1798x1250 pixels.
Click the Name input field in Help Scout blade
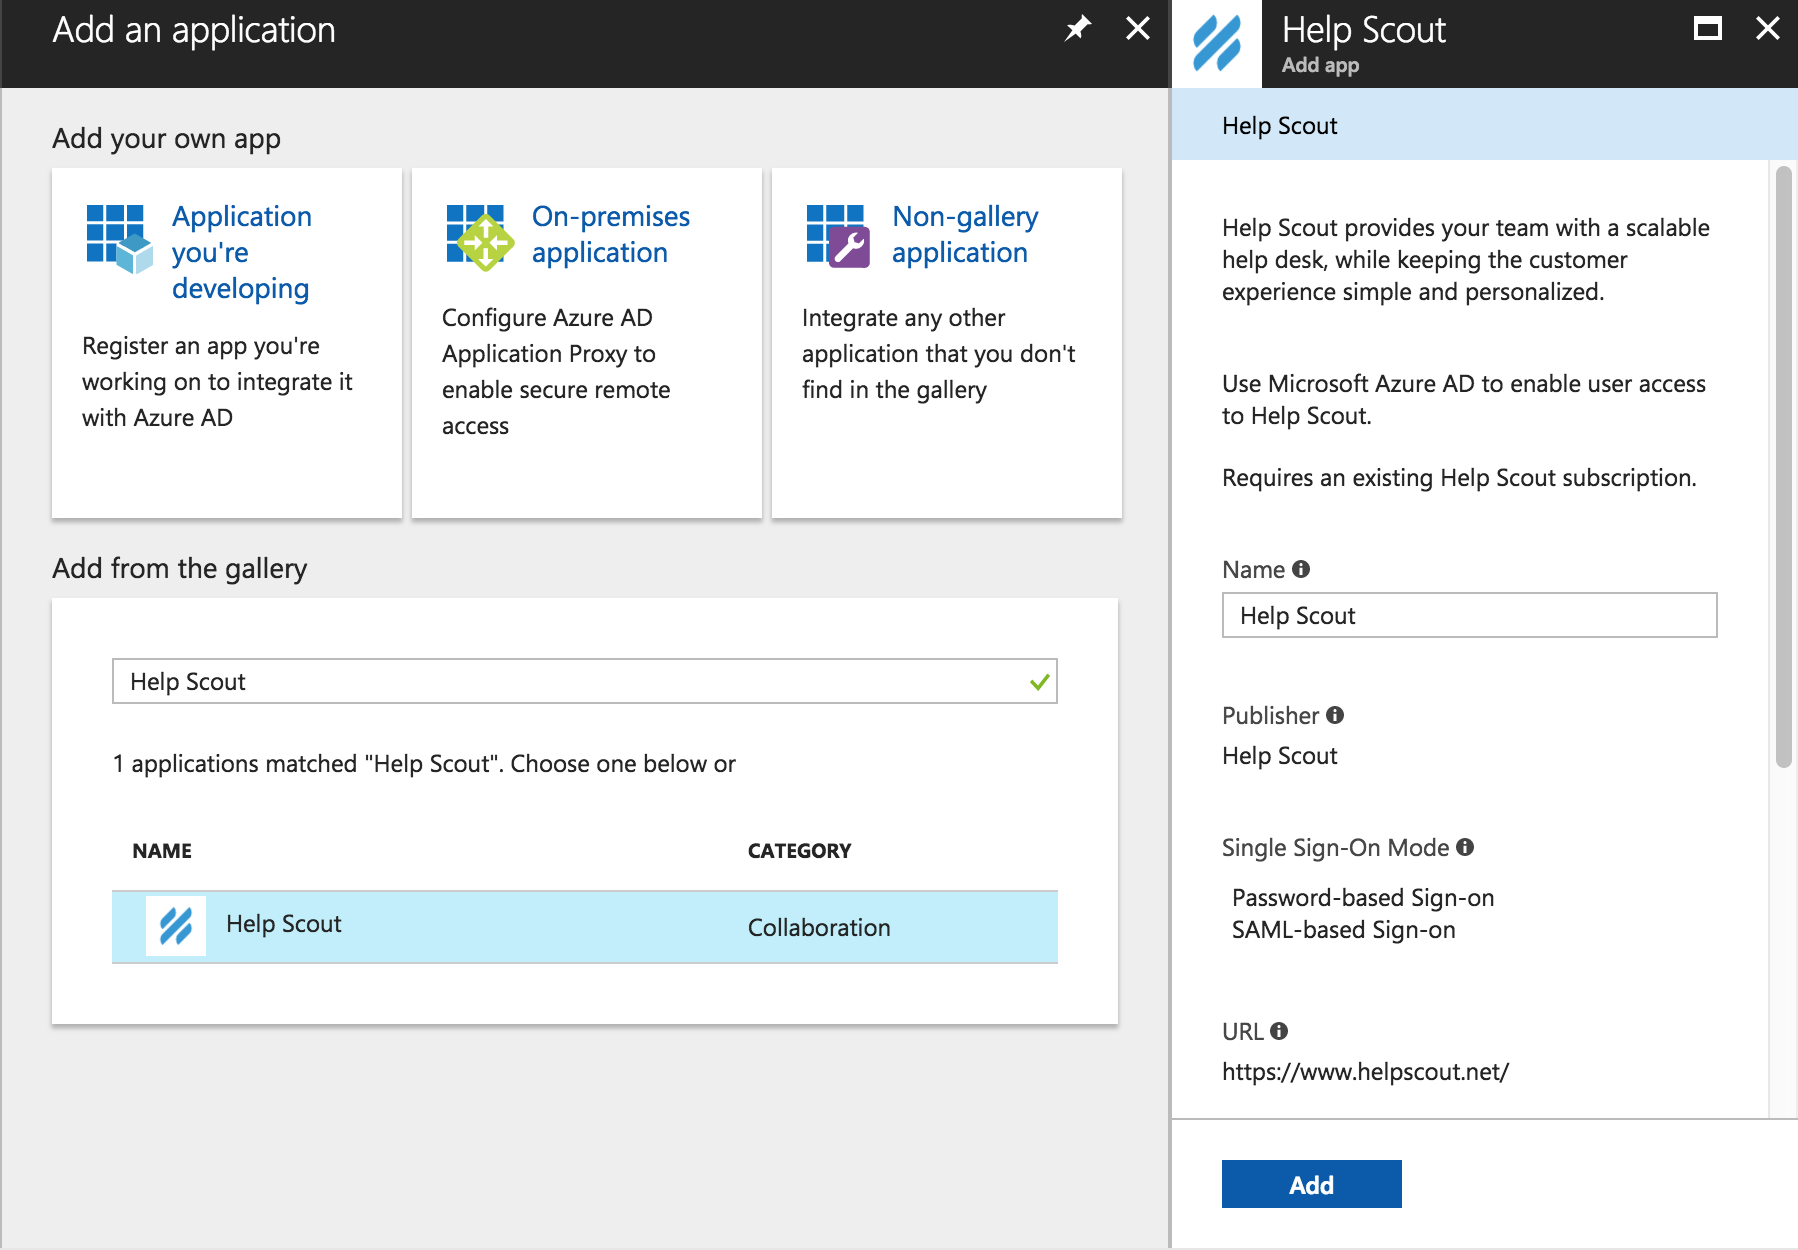coord(1468,615)
